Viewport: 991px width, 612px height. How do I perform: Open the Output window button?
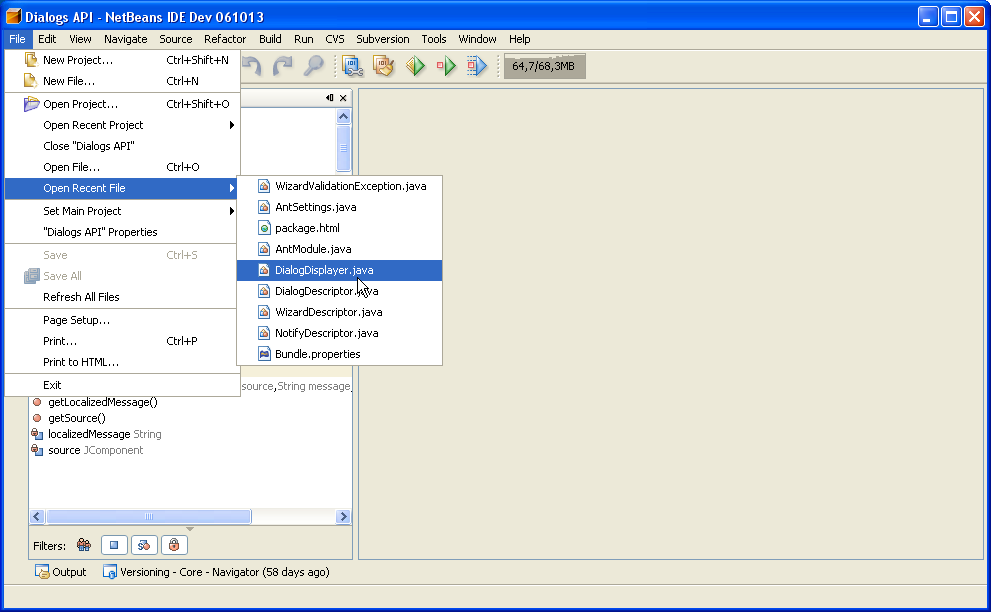coord(61,572)
